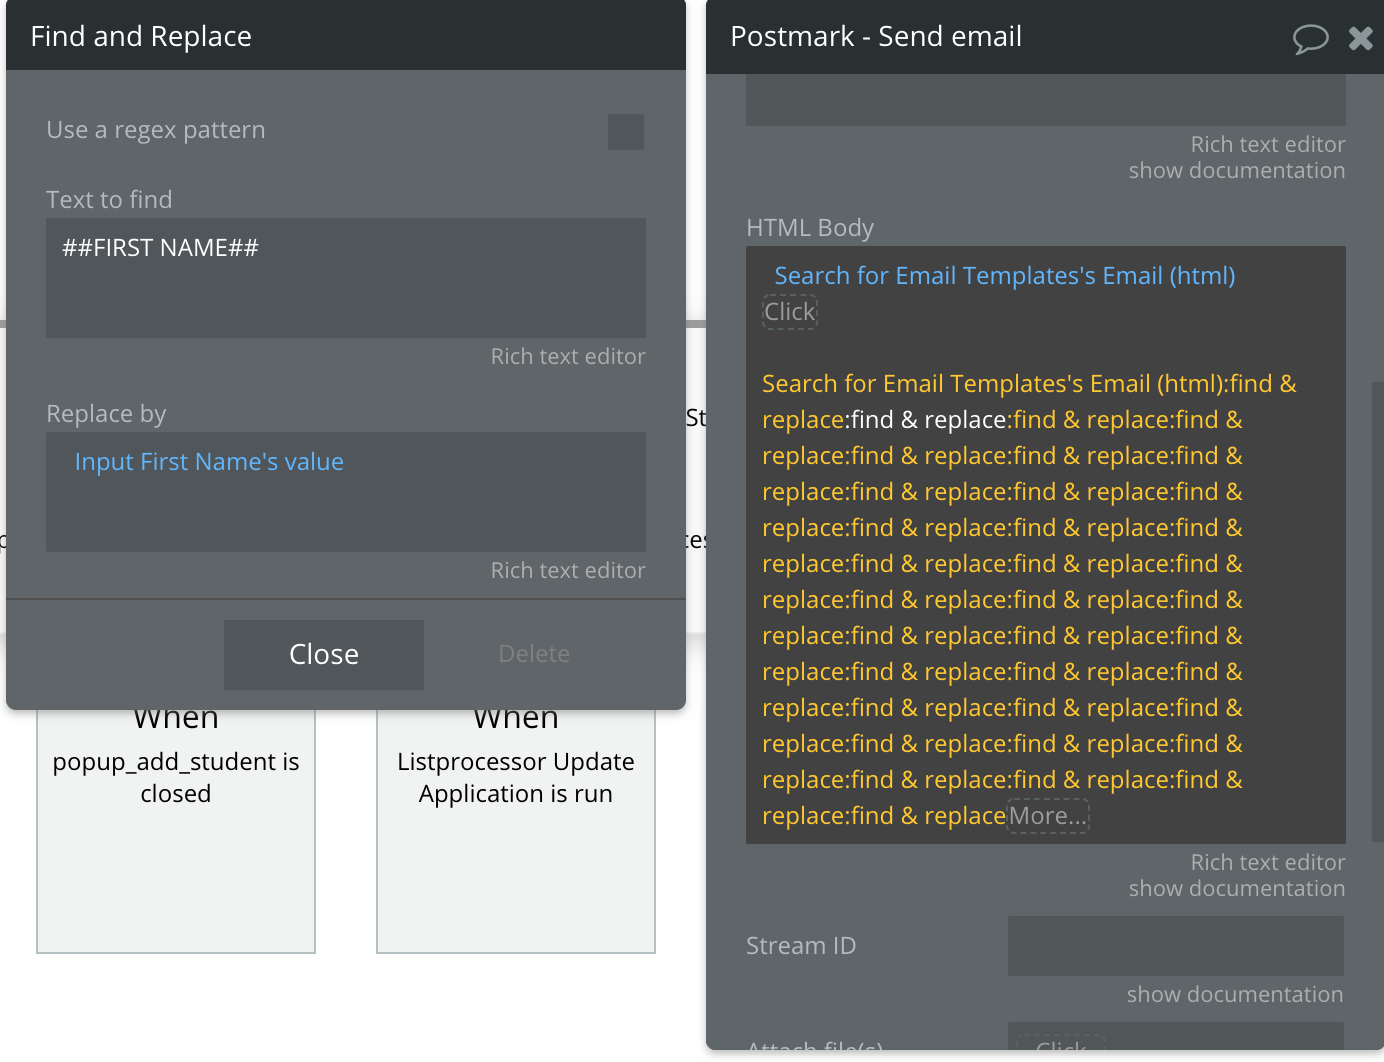Click the Stream ID input field
The width and height of the screenshot is (1384, 1062).
pos(1176,946)
